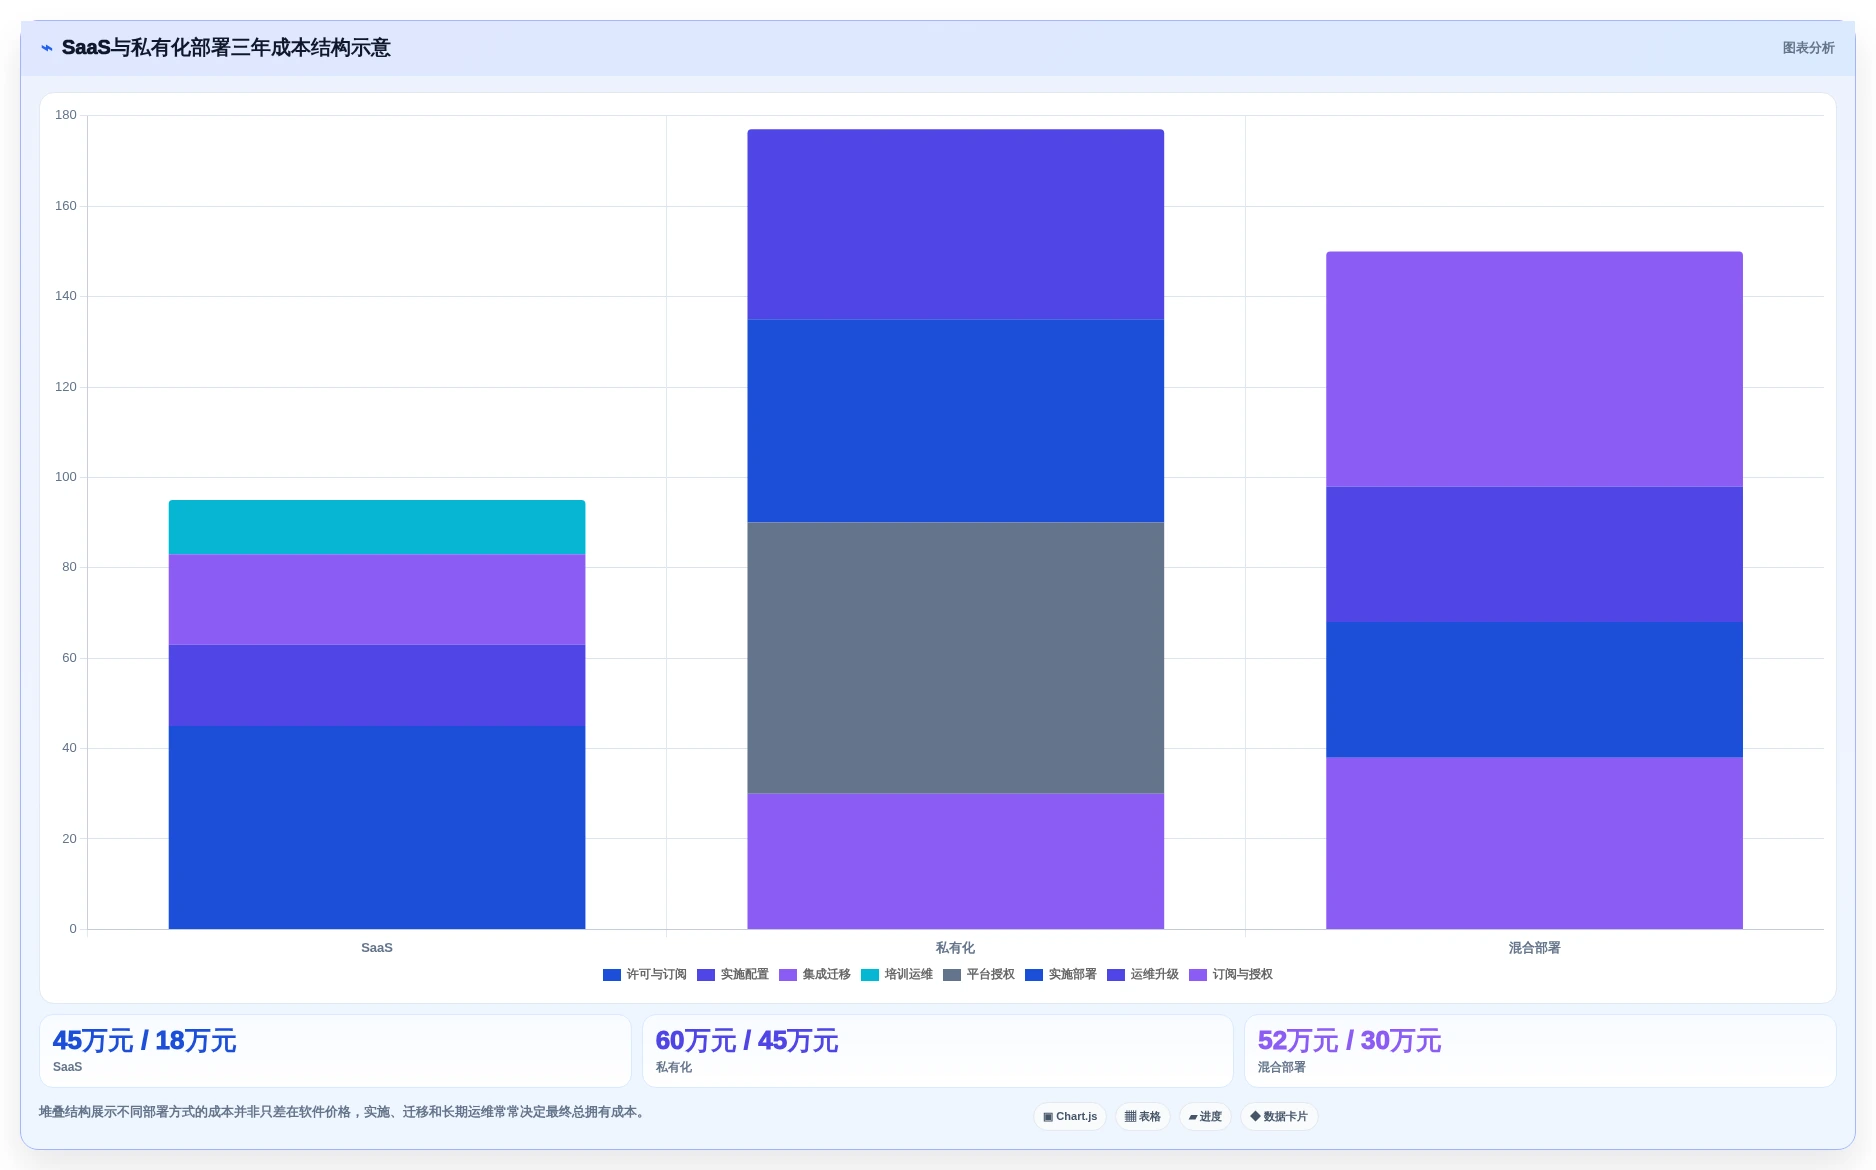
Task: Click the 实施部署 legend color box
Action: [x=1034, y=975]
